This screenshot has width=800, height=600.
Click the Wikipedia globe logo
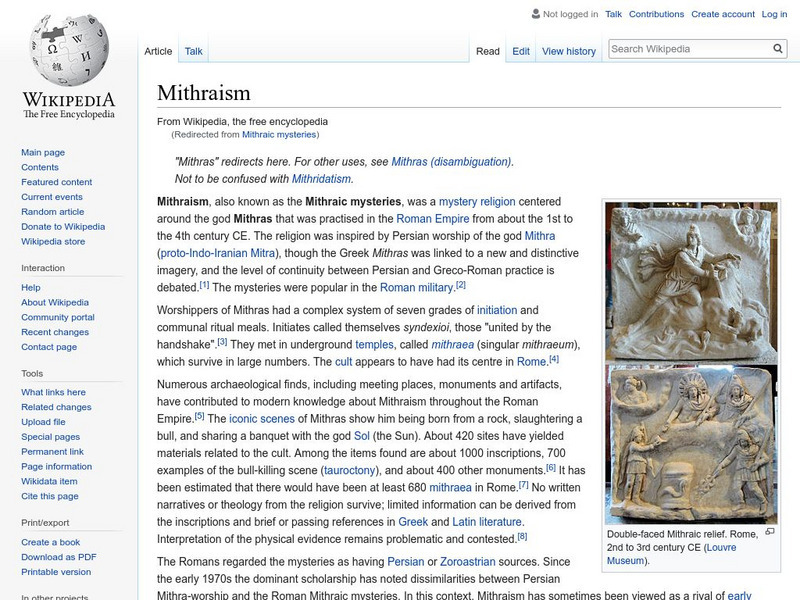click(69, 49)
